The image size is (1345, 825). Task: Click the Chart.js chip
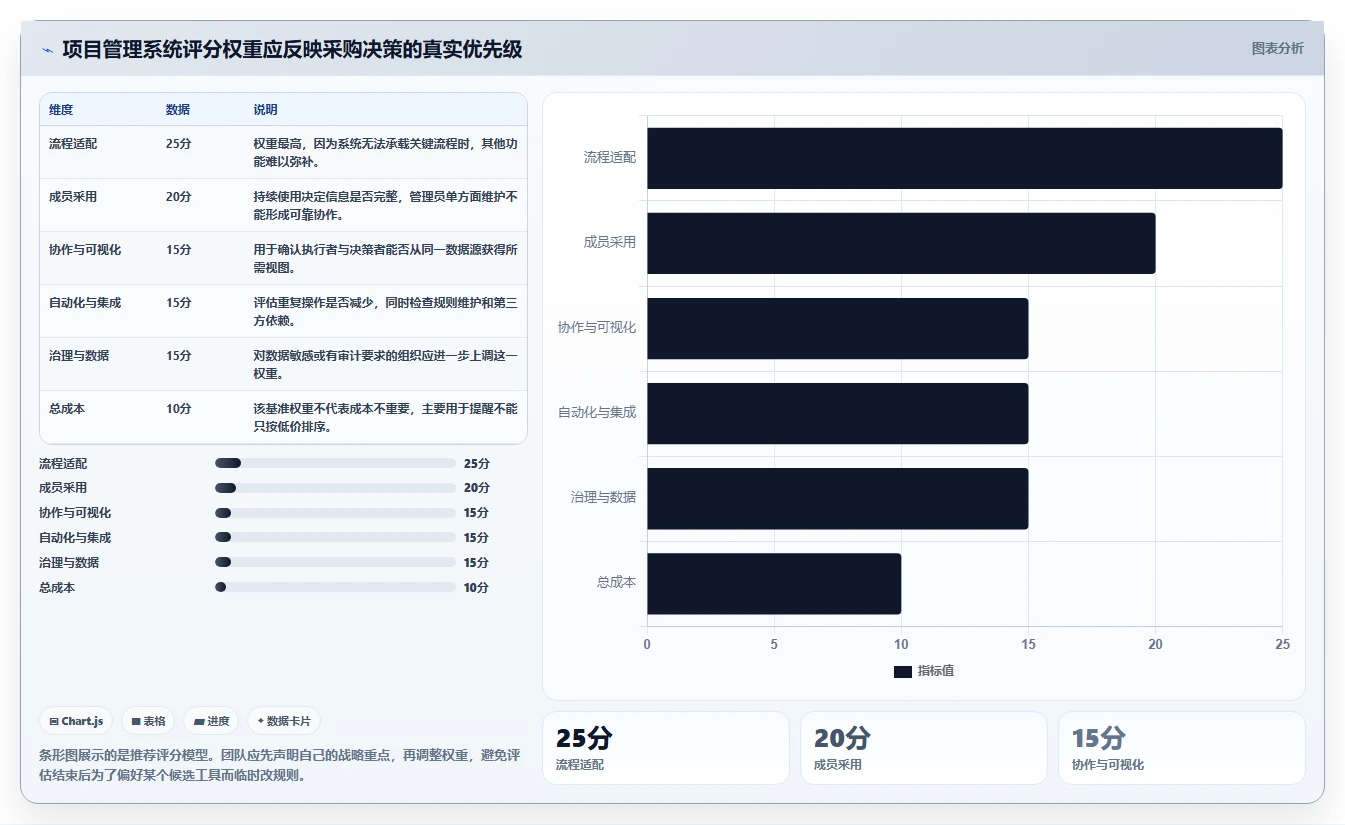click(76, 721)
